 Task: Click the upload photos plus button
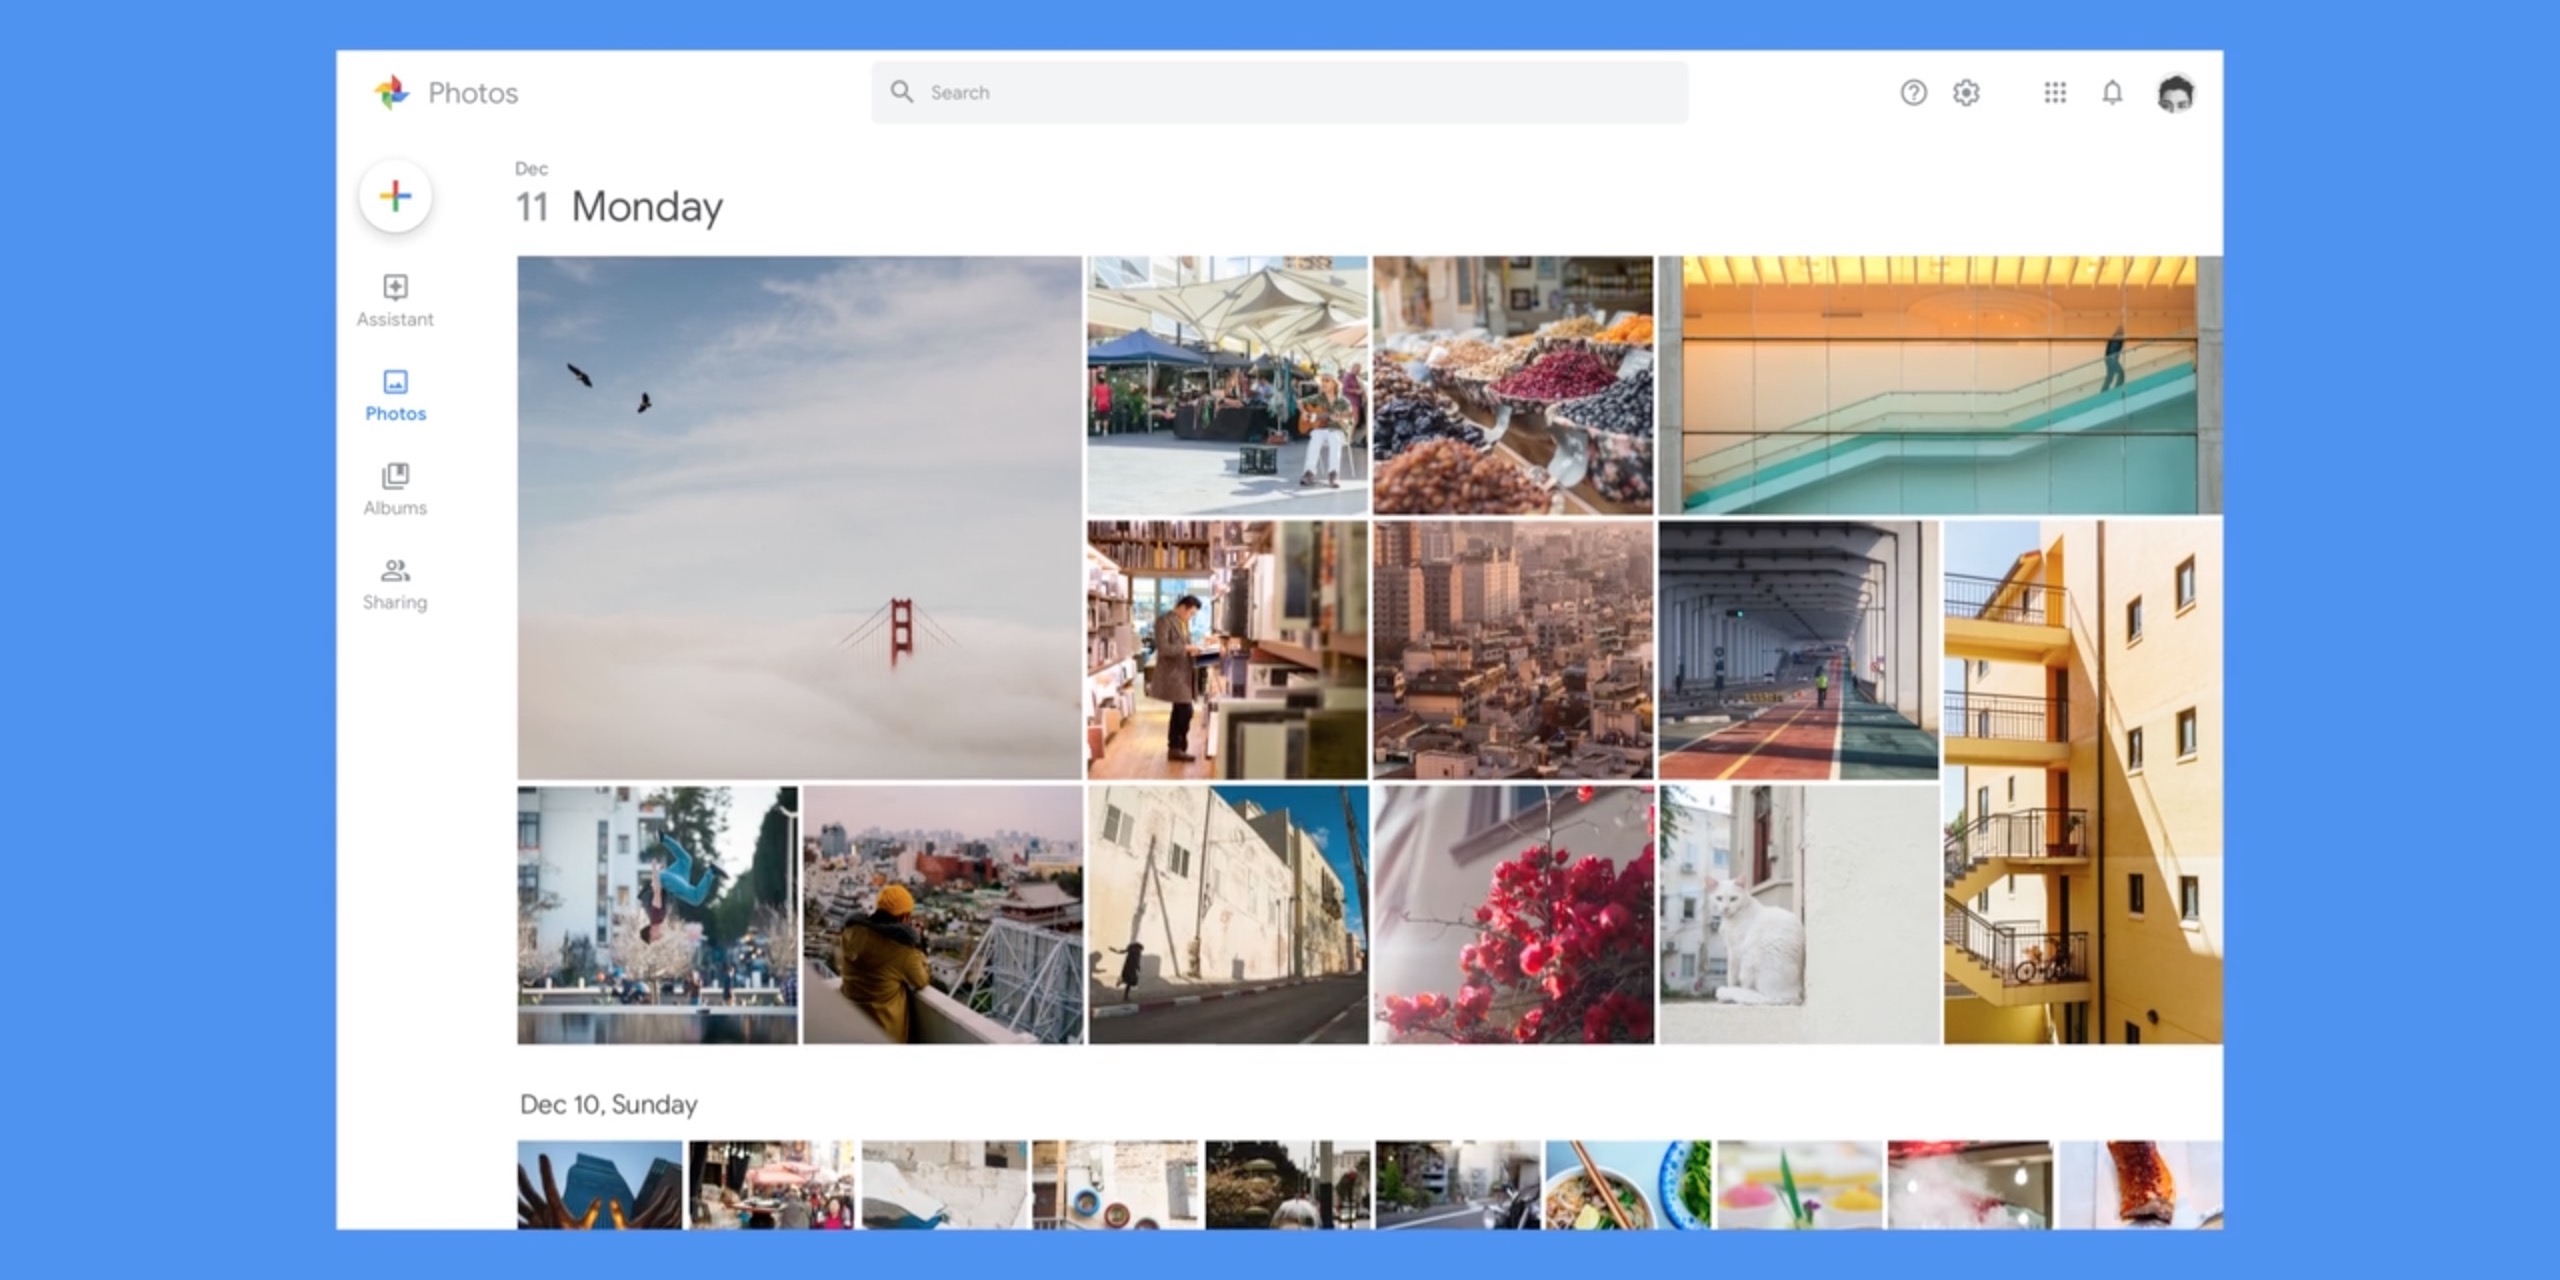[396, 197]
